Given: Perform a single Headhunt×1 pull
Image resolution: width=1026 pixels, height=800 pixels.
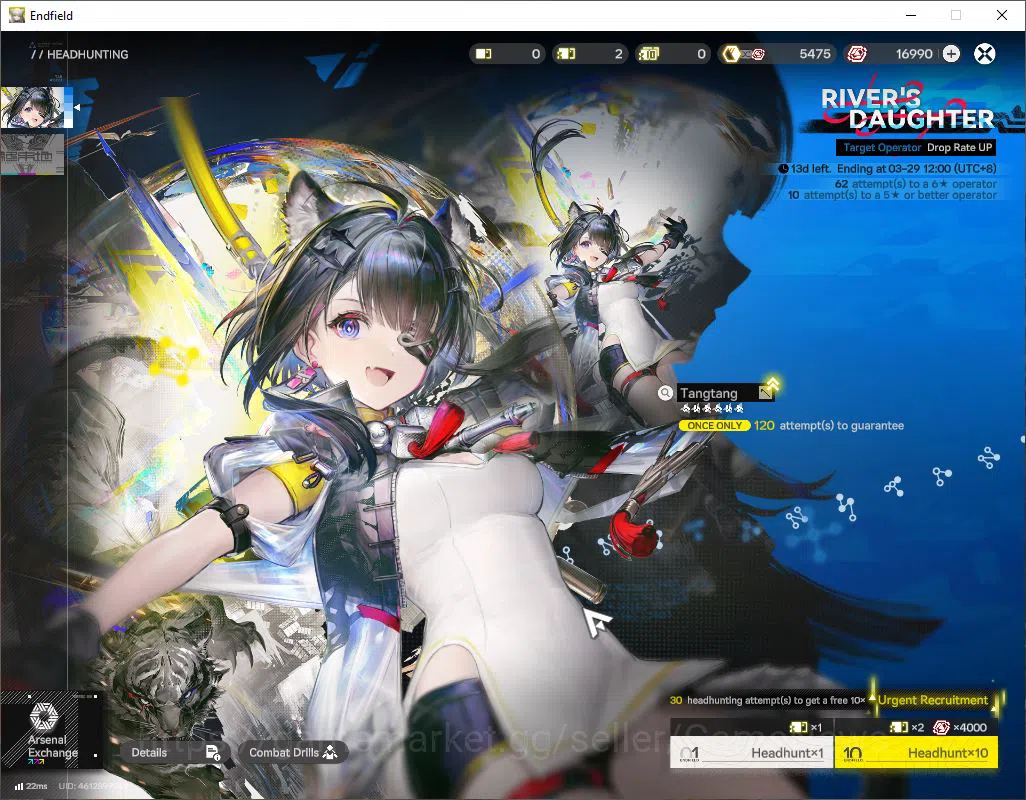Looking at the screenshot, I should coord(751,752).
